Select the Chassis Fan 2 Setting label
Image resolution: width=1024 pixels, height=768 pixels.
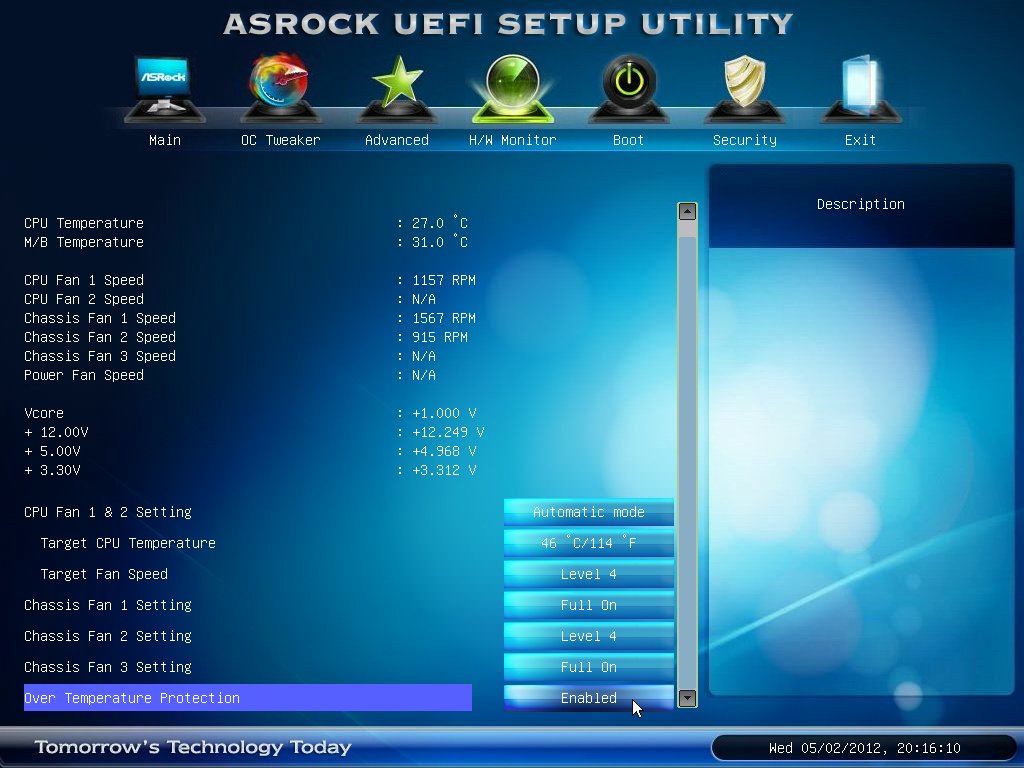click(108, 636)
